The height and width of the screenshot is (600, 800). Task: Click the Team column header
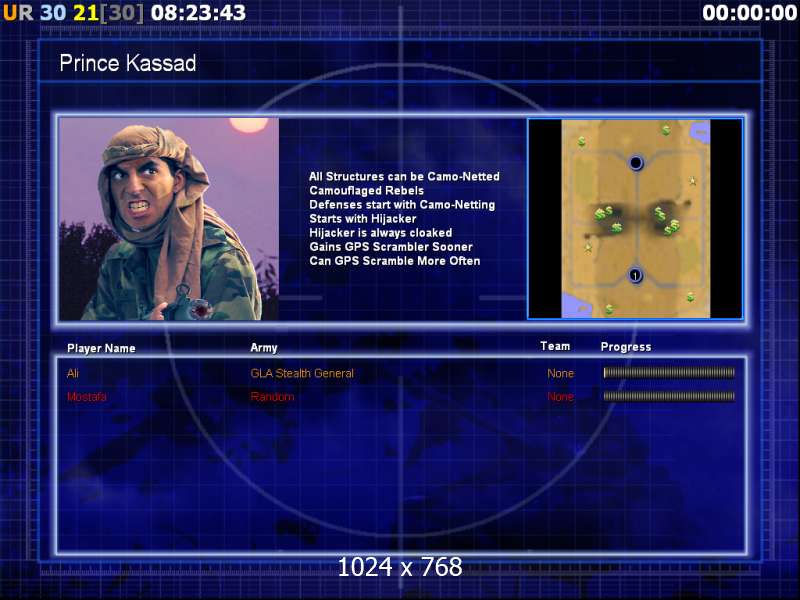[x=555, y=346]
